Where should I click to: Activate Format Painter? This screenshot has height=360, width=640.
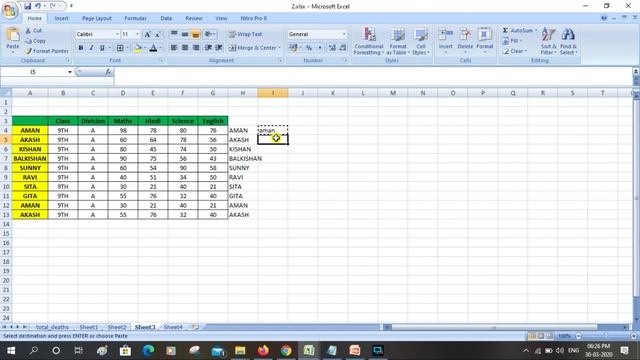47,51
